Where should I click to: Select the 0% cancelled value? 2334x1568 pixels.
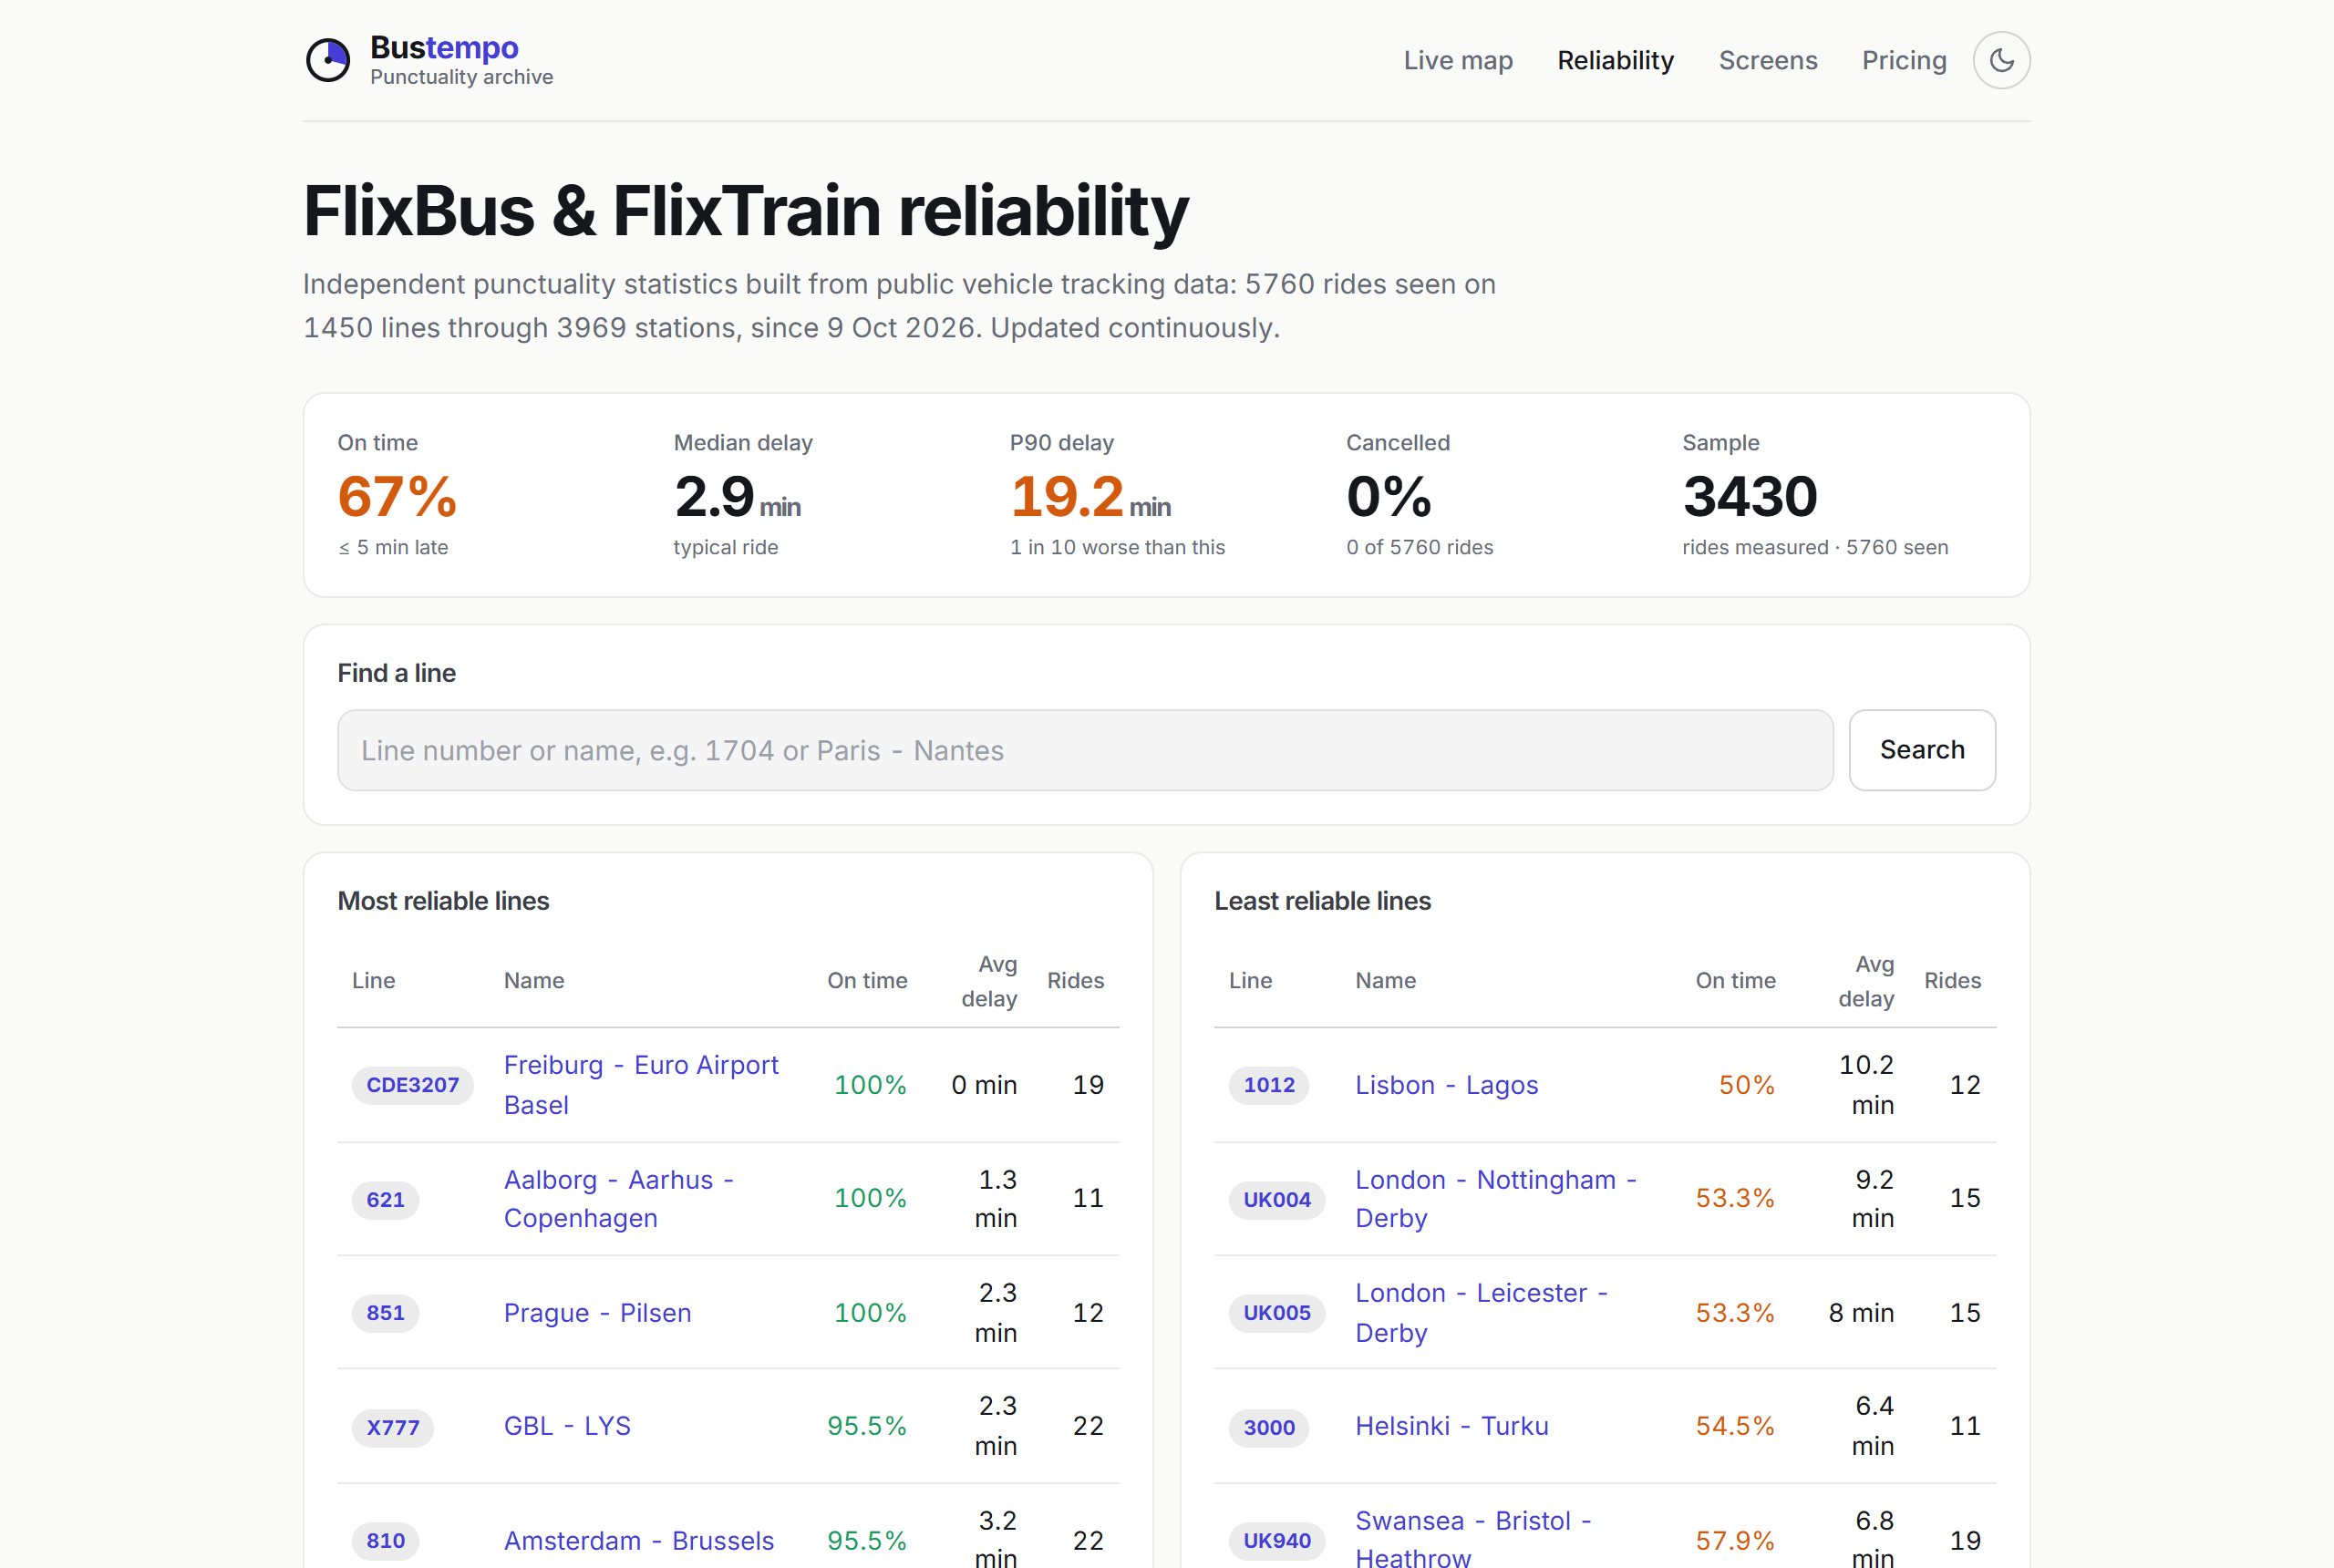(1389, 497)
